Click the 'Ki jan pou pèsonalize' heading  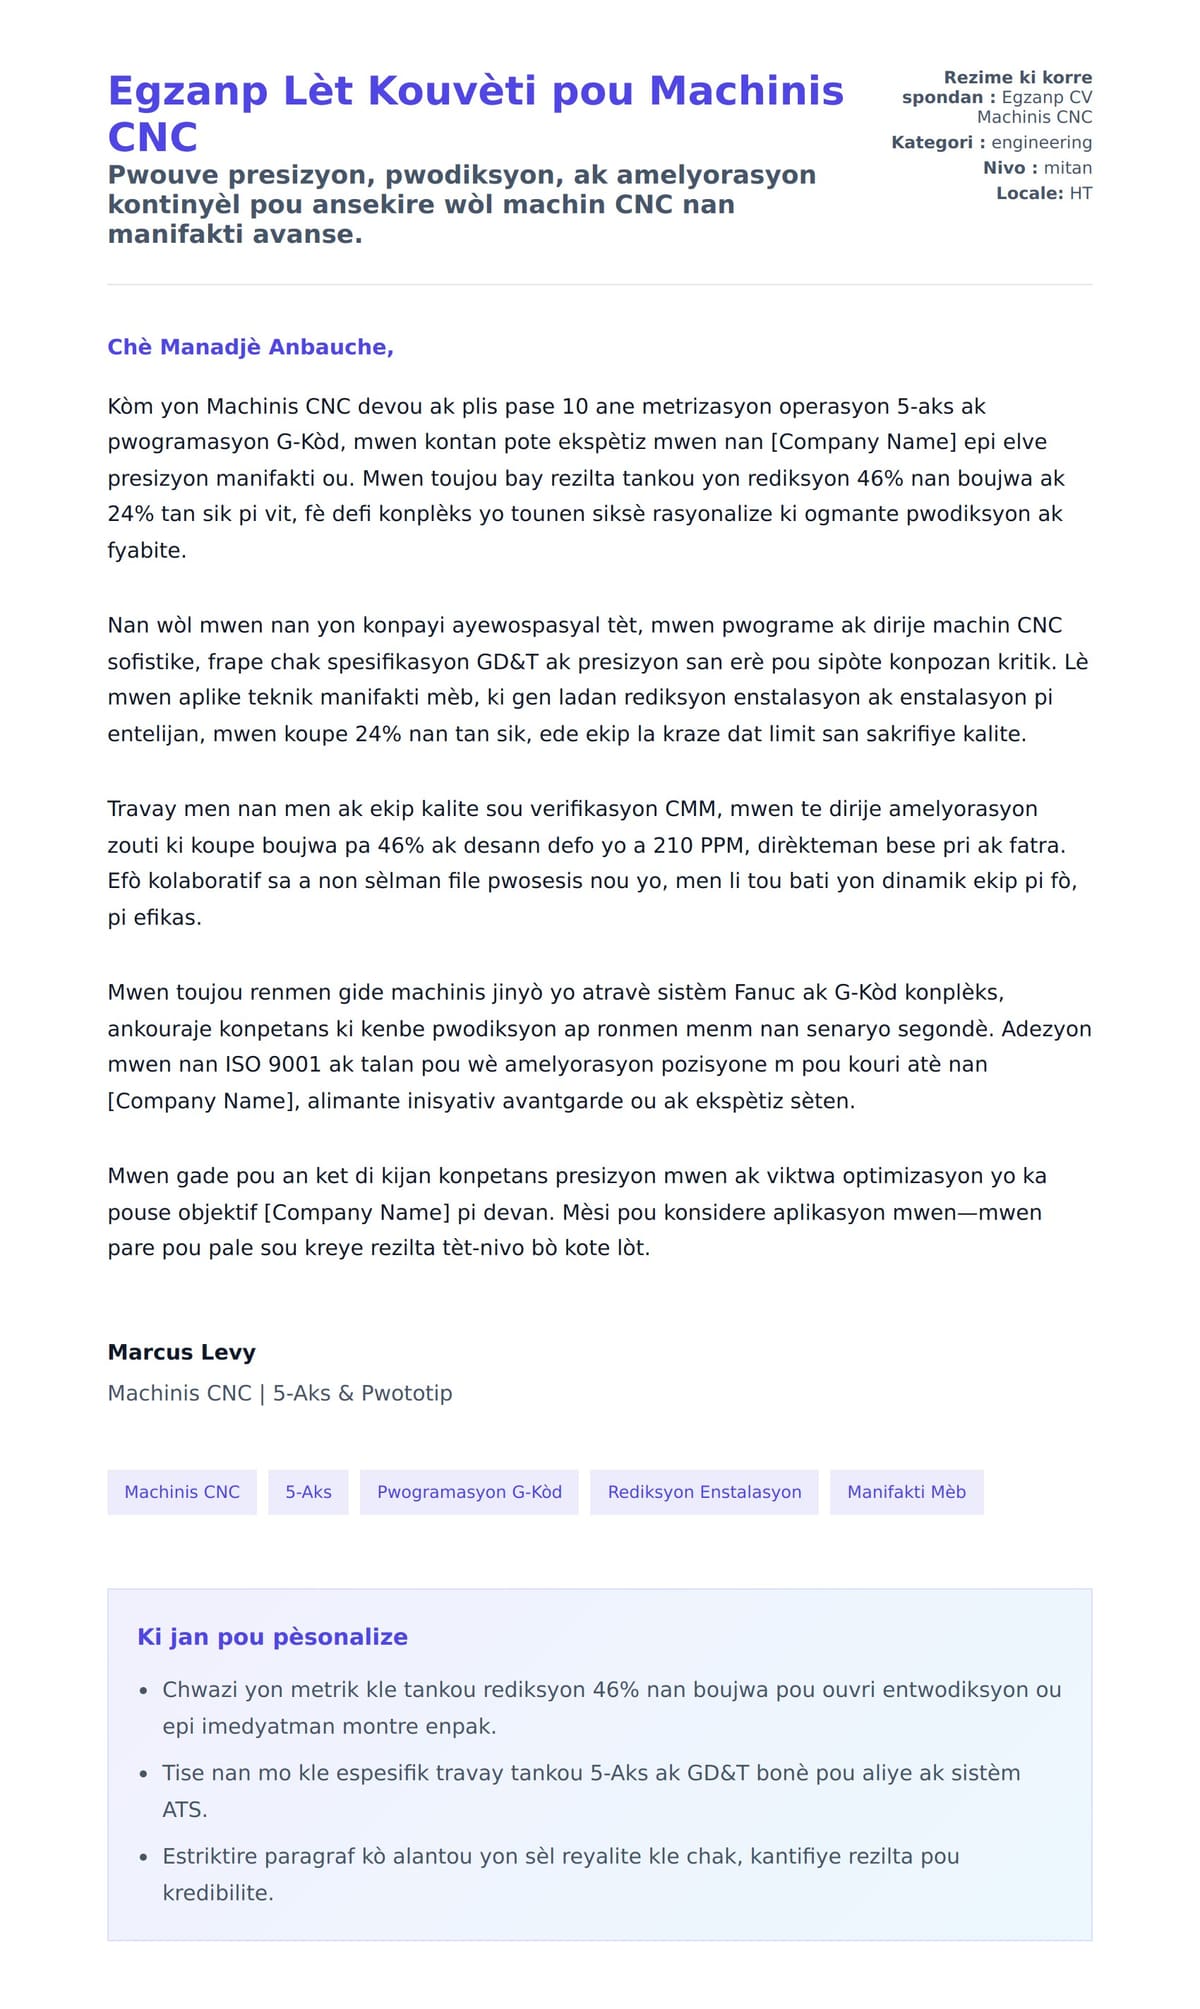272,1637
